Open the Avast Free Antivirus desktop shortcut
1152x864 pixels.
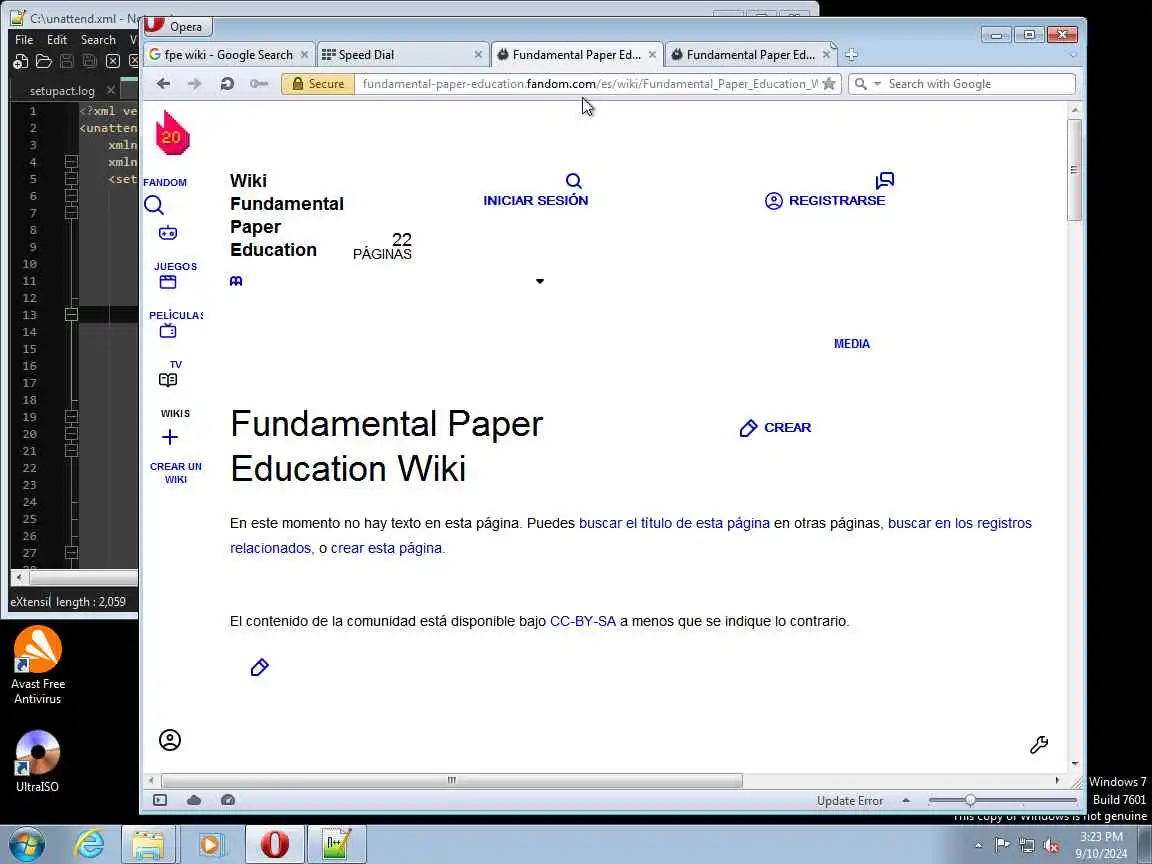(x=37, y=665)
